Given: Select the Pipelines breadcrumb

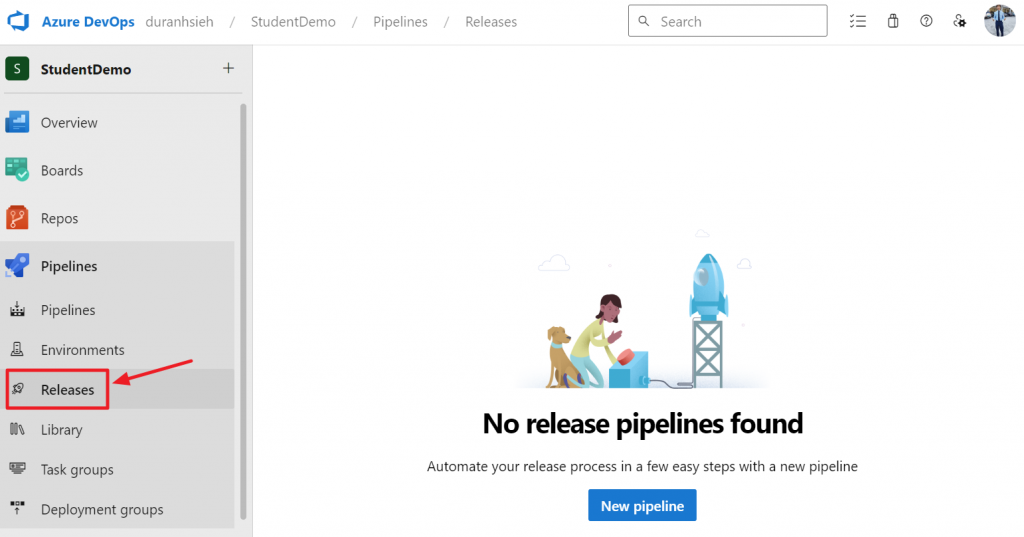Looking at the screenshot, I should 400,22.
